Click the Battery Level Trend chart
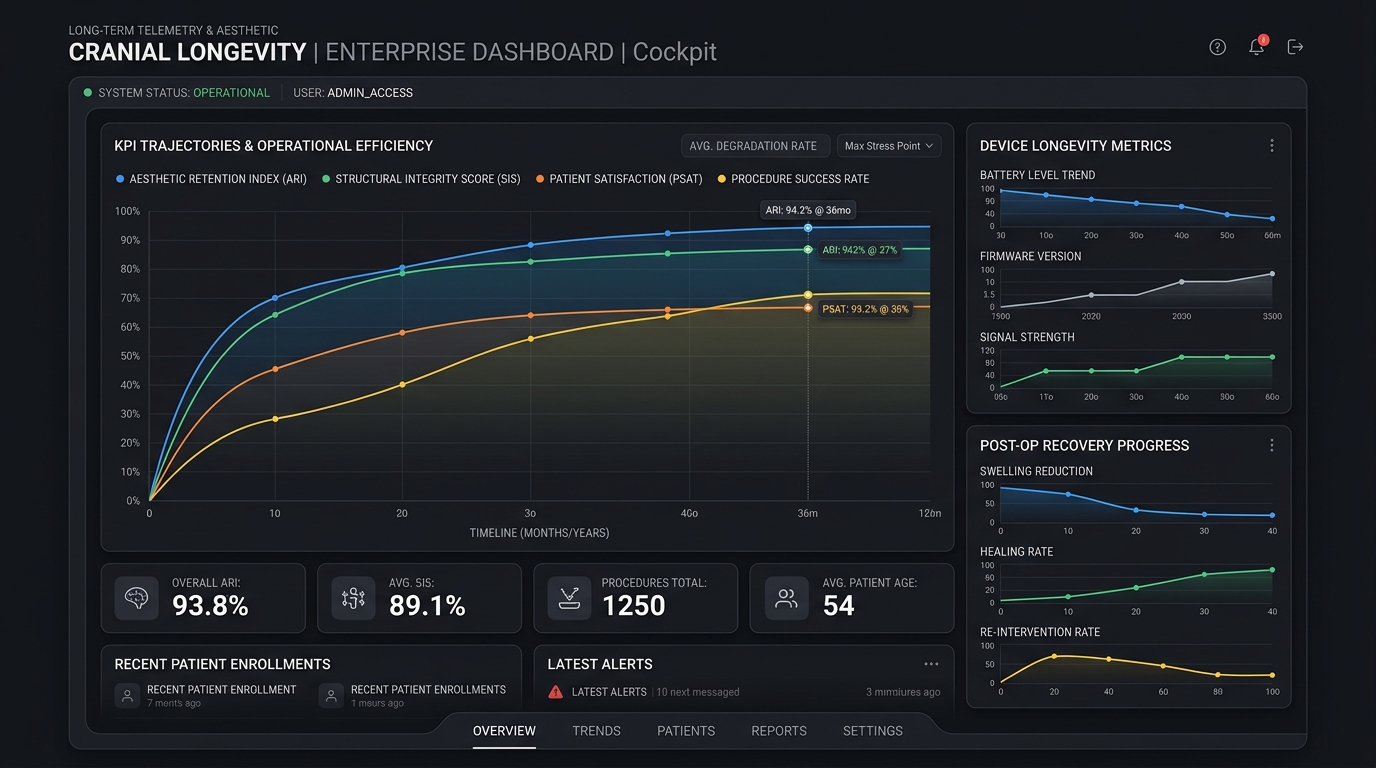The width and height of the screenshot is (1376, 768). [x=1137, y=208]
